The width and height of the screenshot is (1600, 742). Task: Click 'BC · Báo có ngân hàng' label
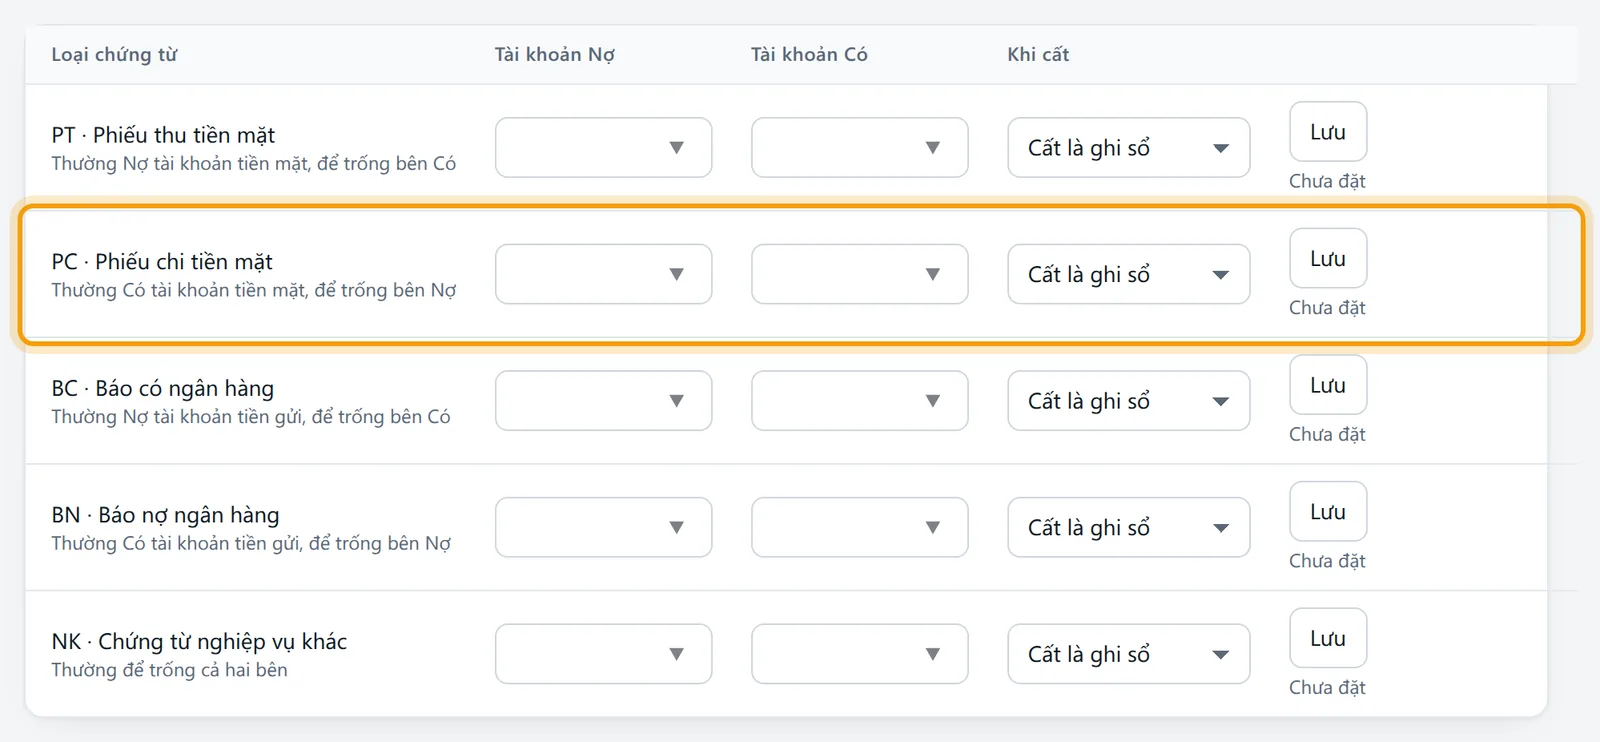pyautogui.click(x=162, y=388)
